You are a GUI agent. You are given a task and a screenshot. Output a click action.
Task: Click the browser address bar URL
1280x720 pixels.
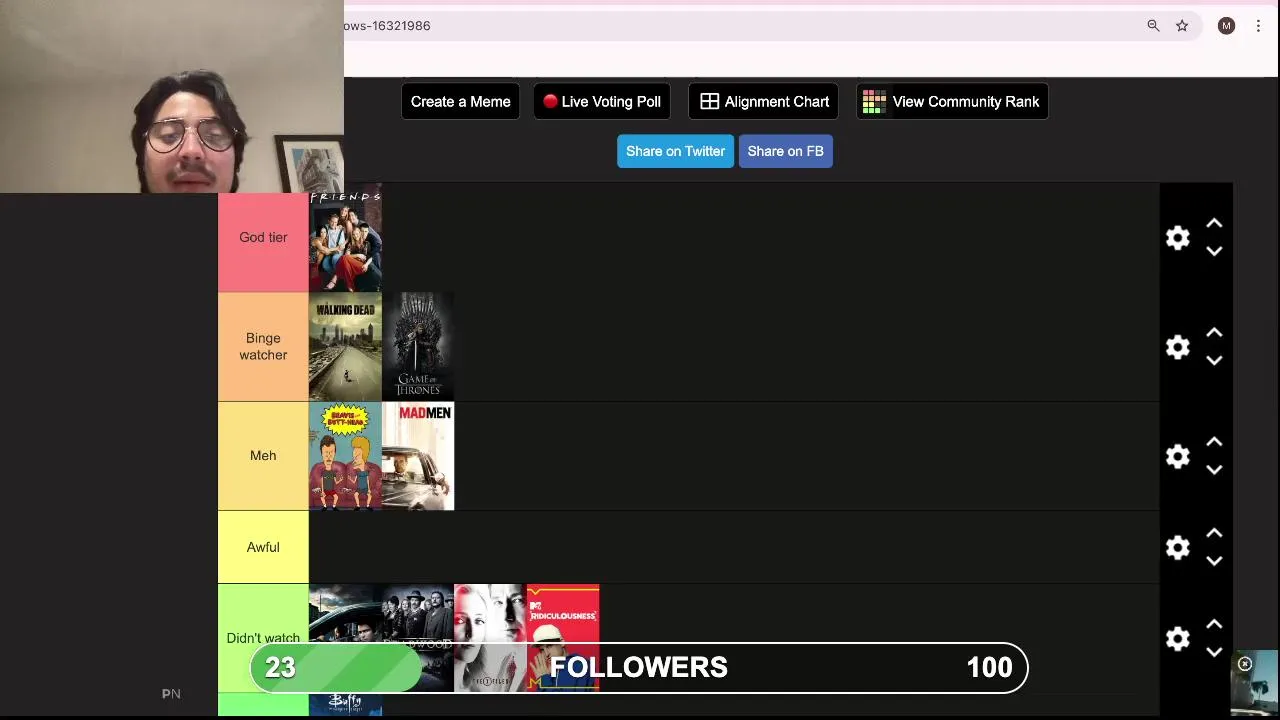click(388, 26)
